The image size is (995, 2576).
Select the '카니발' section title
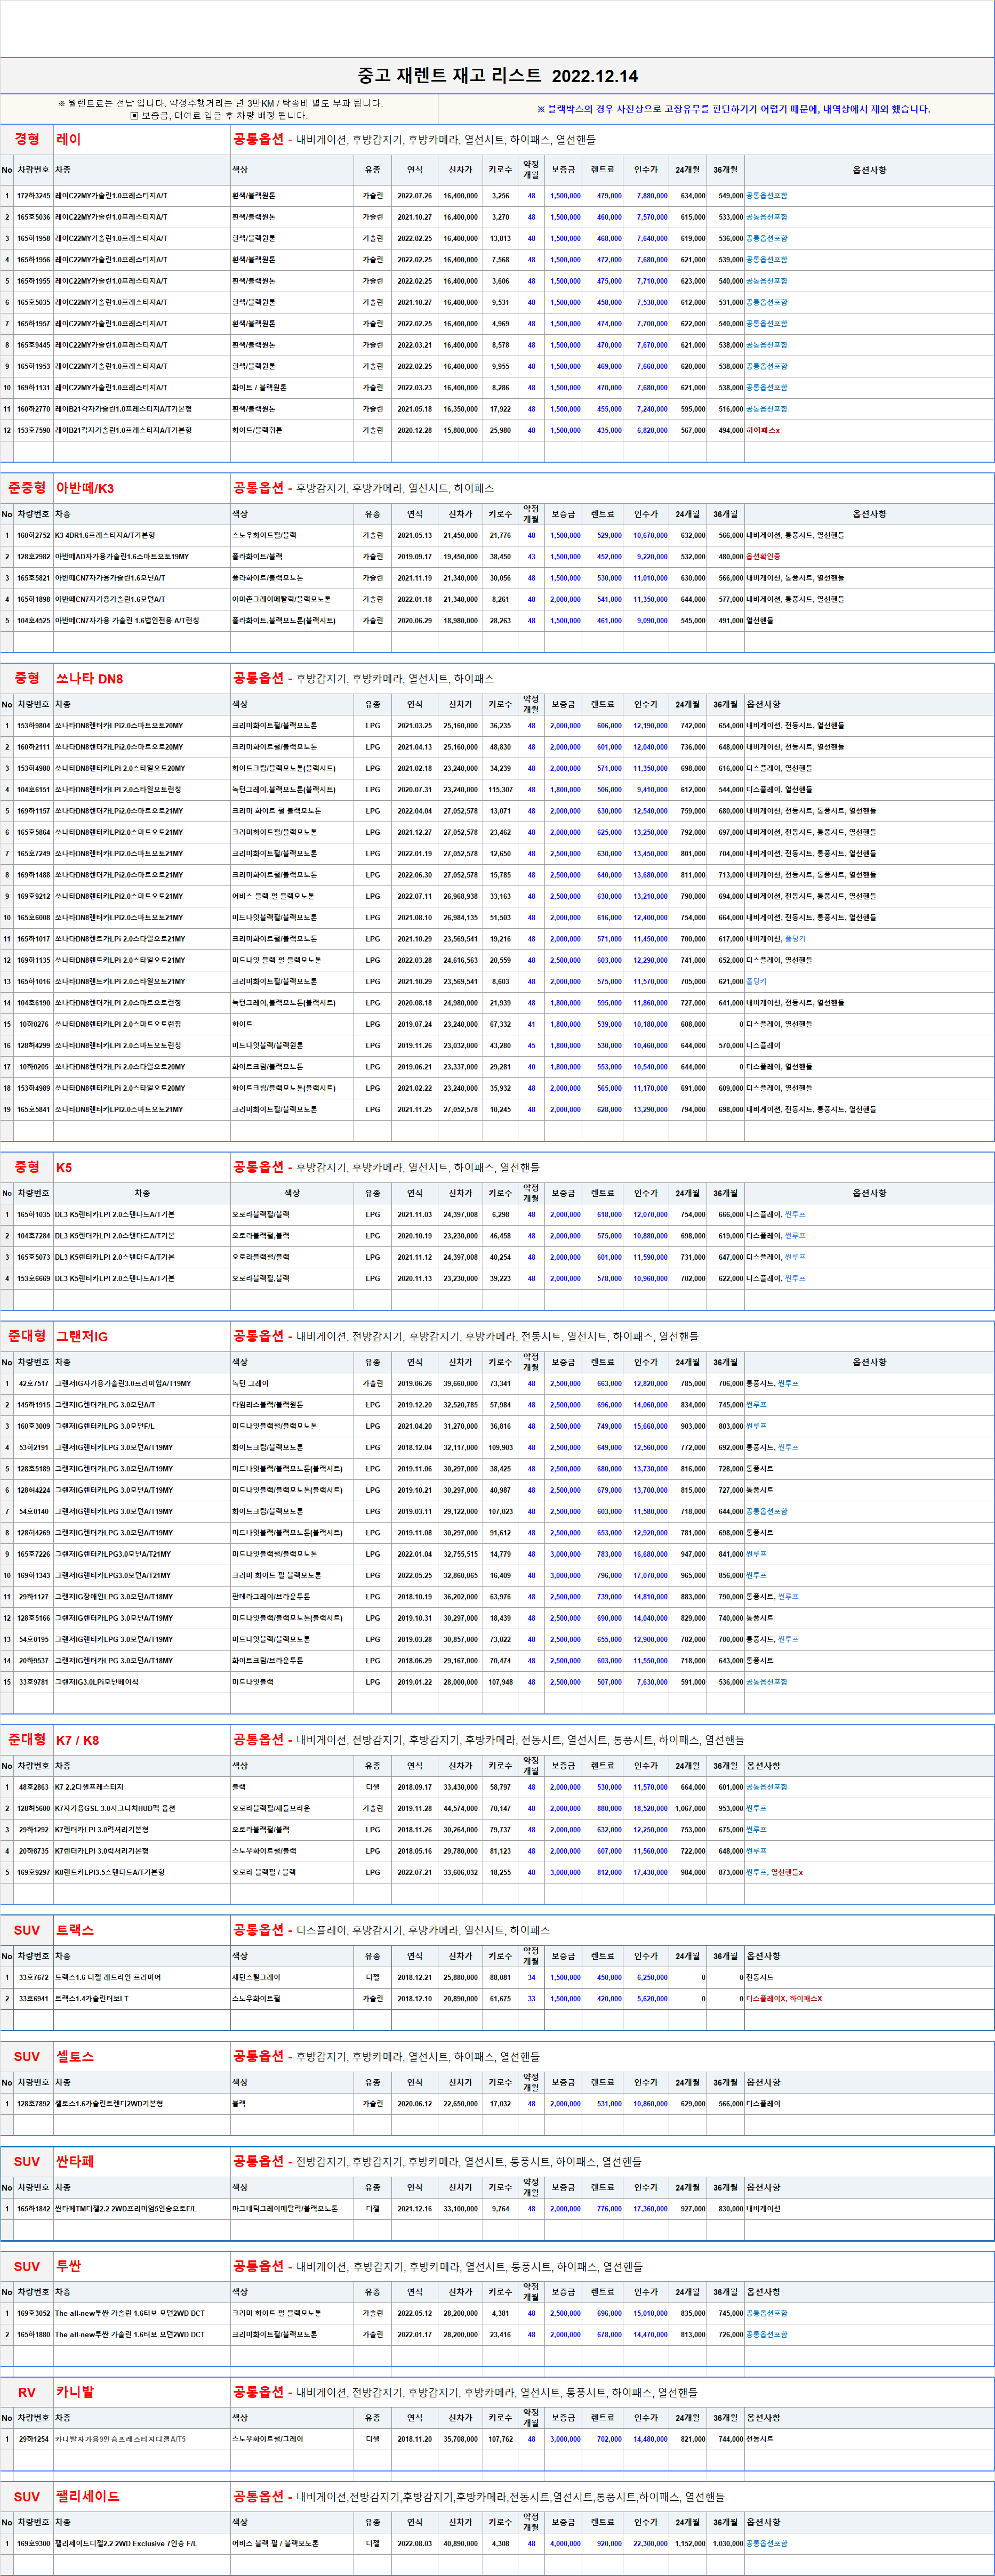(75, 2392)
